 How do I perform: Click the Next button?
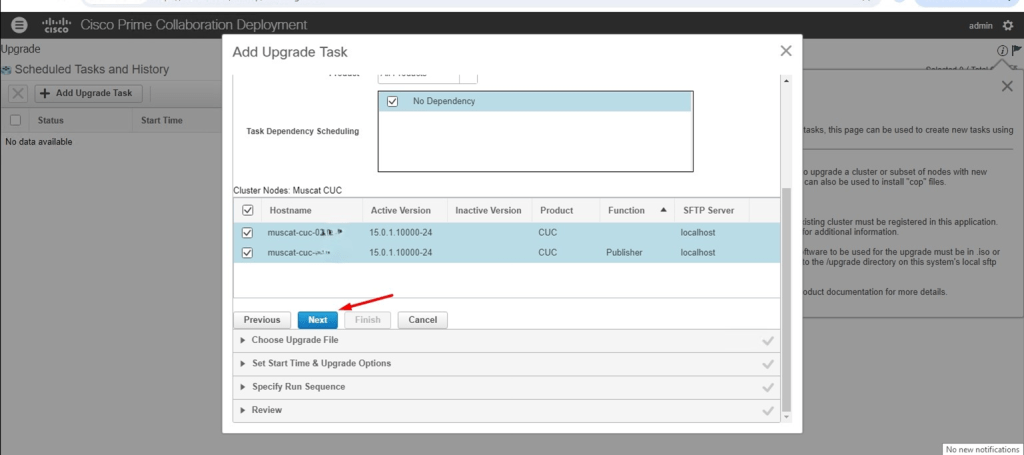pyautogui.click(x=317, y=320)
